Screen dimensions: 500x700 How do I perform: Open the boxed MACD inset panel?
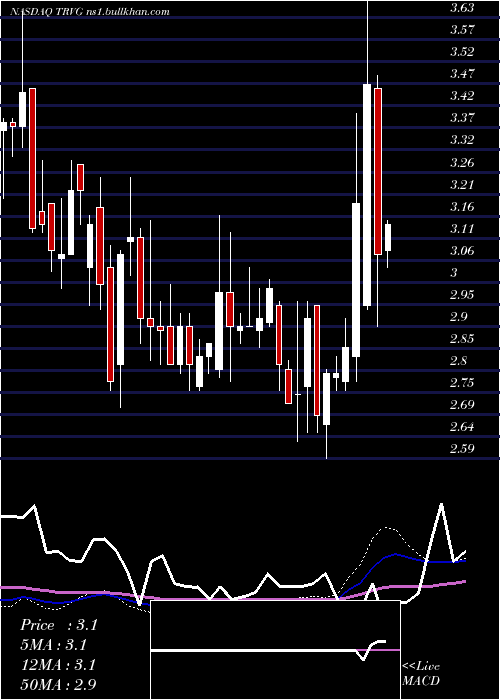click(275, 650)
